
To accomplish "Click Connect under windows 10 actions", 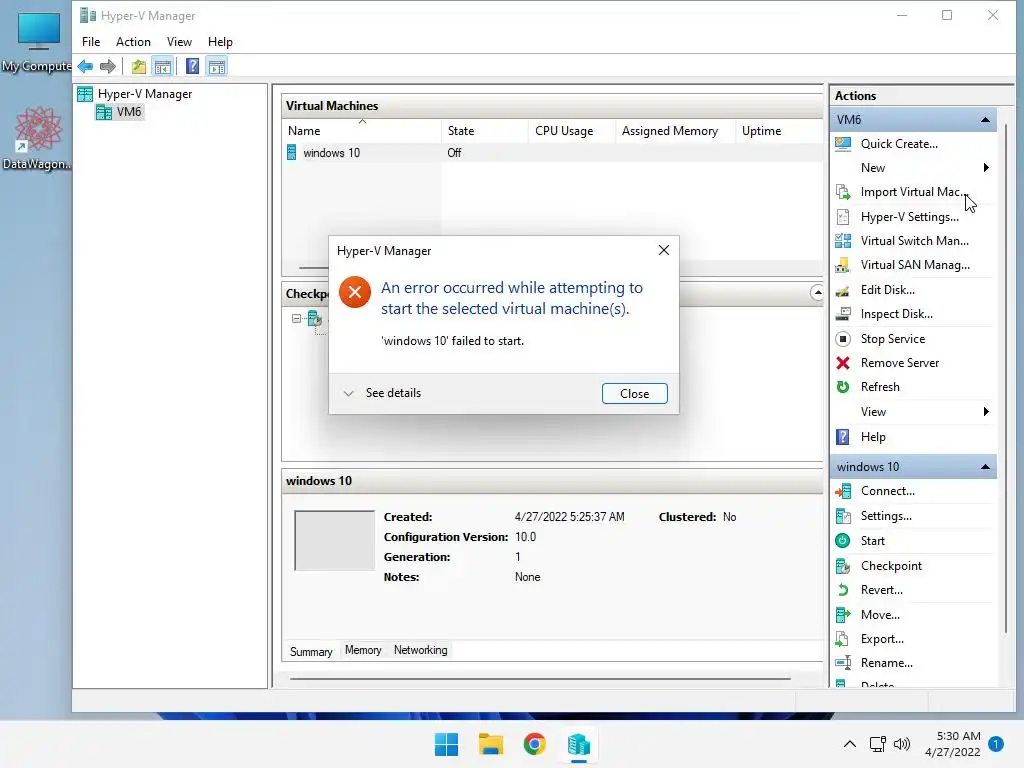I will coord(888,491).
